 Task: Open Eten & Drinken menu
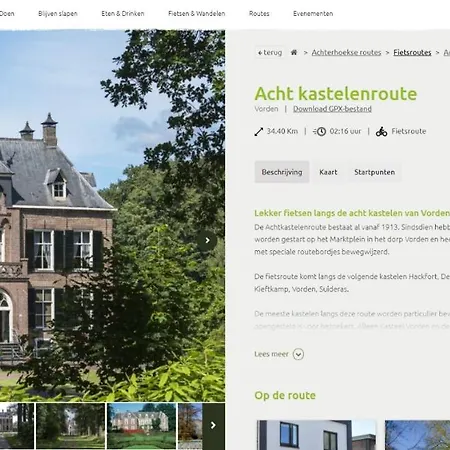[123, 14]
